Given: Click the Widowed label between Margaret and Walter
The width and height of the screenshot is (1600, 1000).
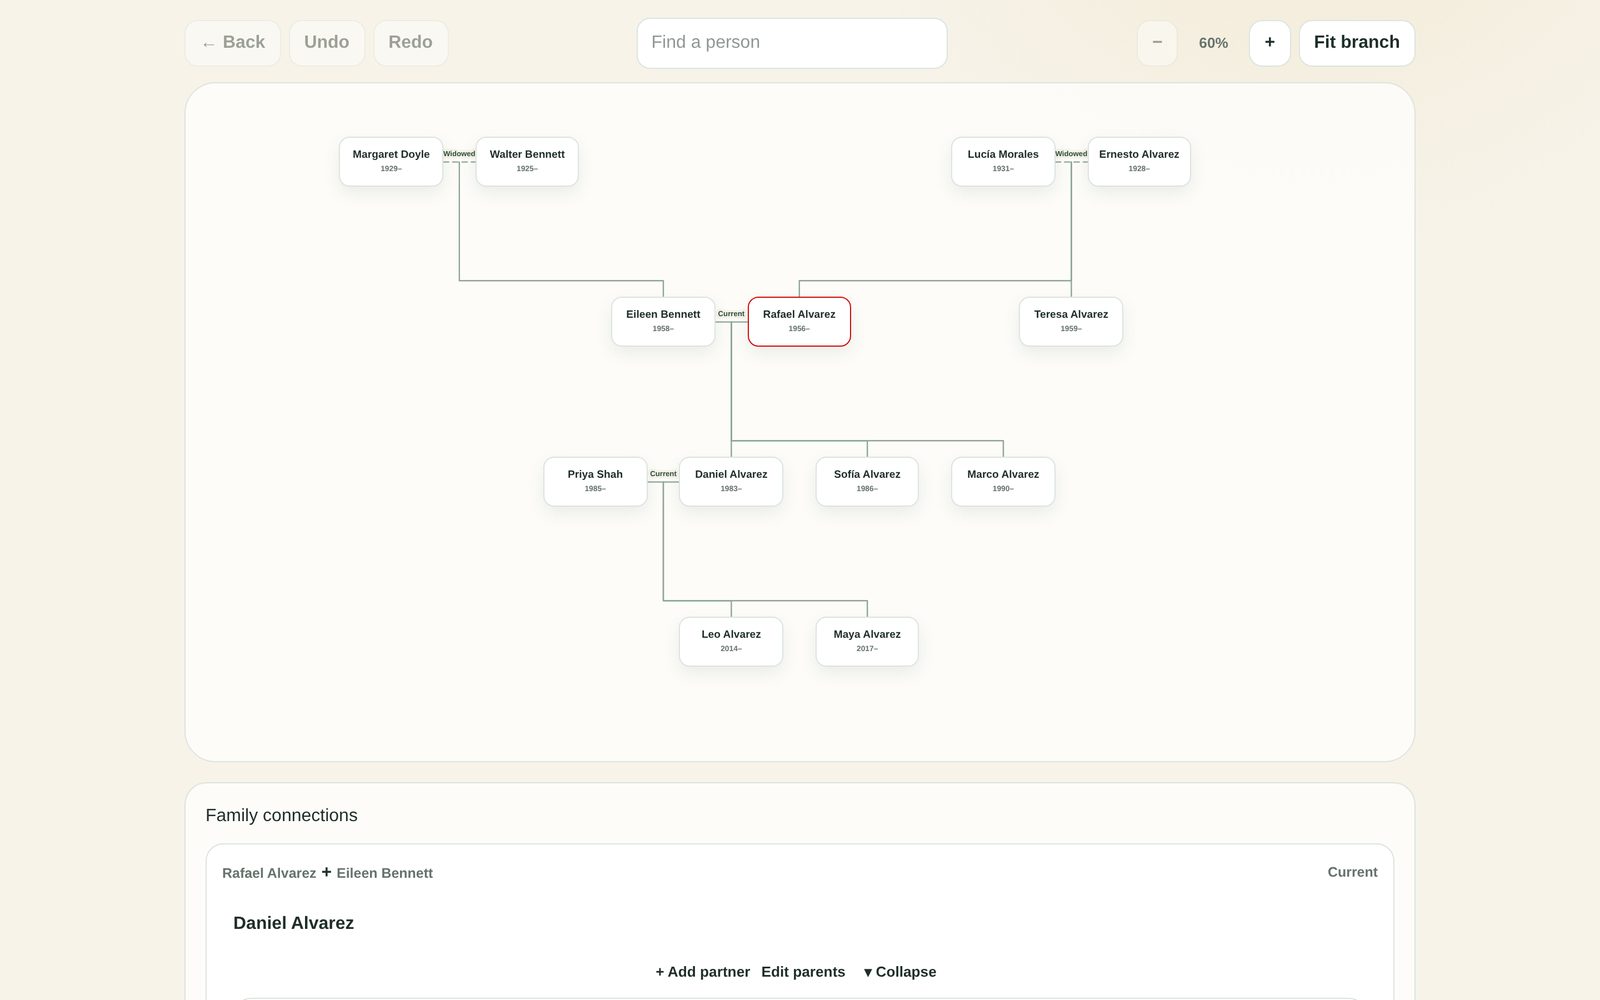Looking at the screenshot, I should click(x=459, y=154).
